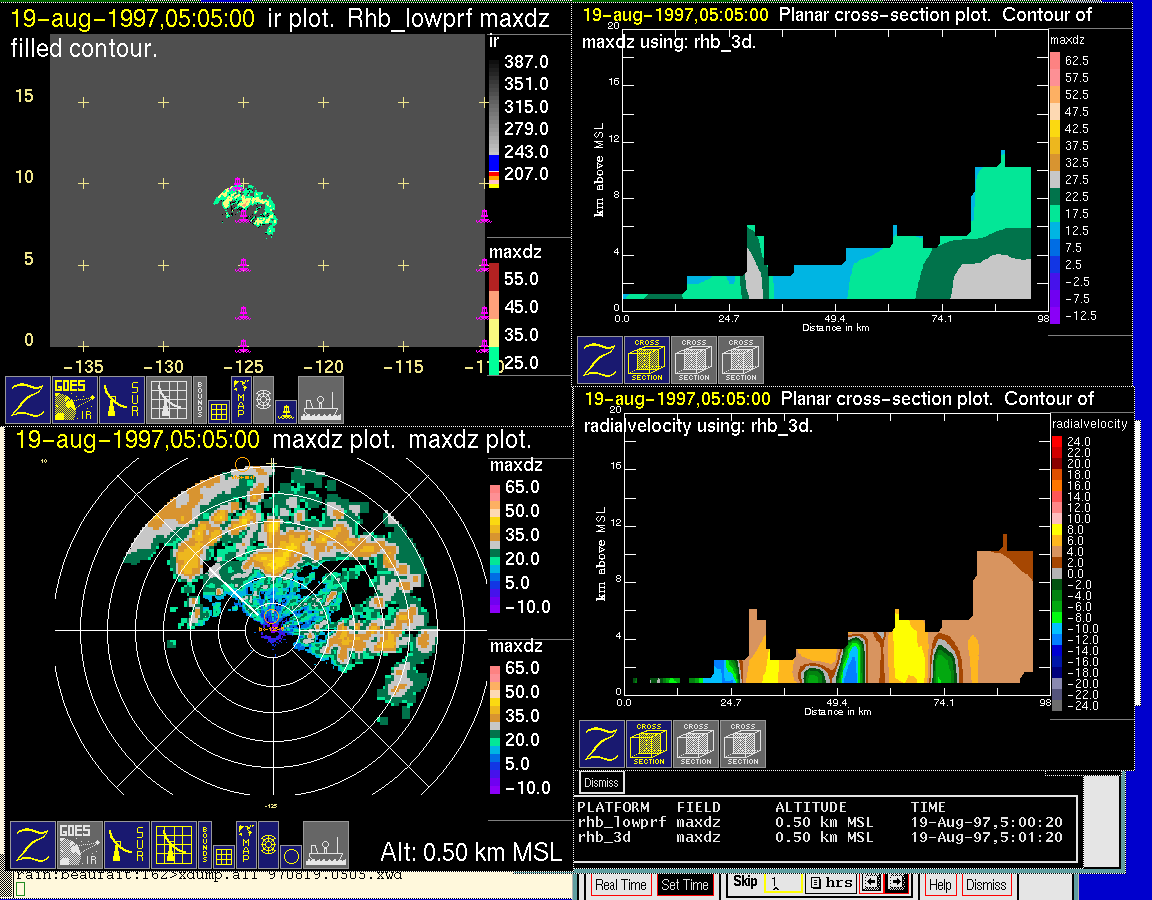Toggle Real Time mode
Image resolution: width=1152 pixels, height=900 pixels.
pyautogui.click(x=620, y=885)
